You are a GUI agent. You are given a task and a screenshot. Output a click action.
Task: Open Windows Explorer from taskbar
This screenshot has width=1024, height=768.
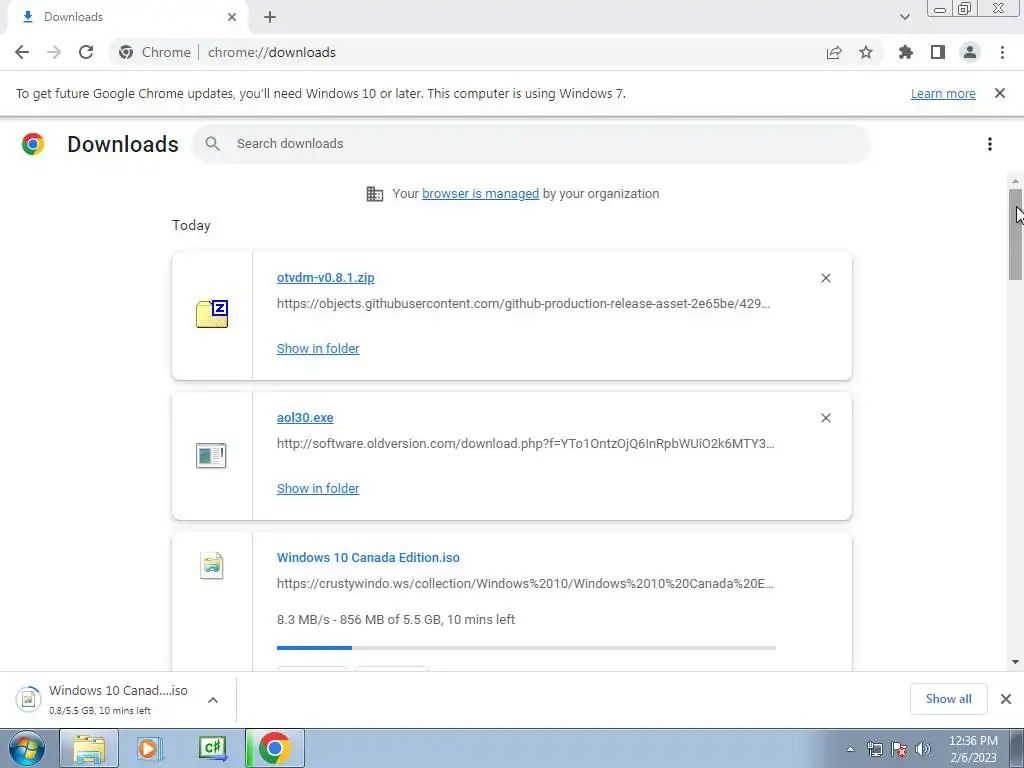pos(89,748)
